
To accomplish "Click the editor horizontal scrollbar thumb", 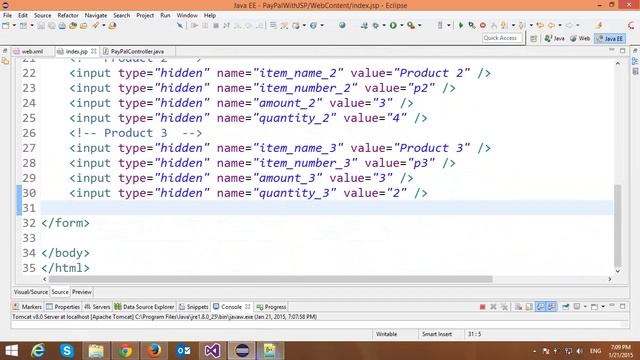I will point(271,279).
